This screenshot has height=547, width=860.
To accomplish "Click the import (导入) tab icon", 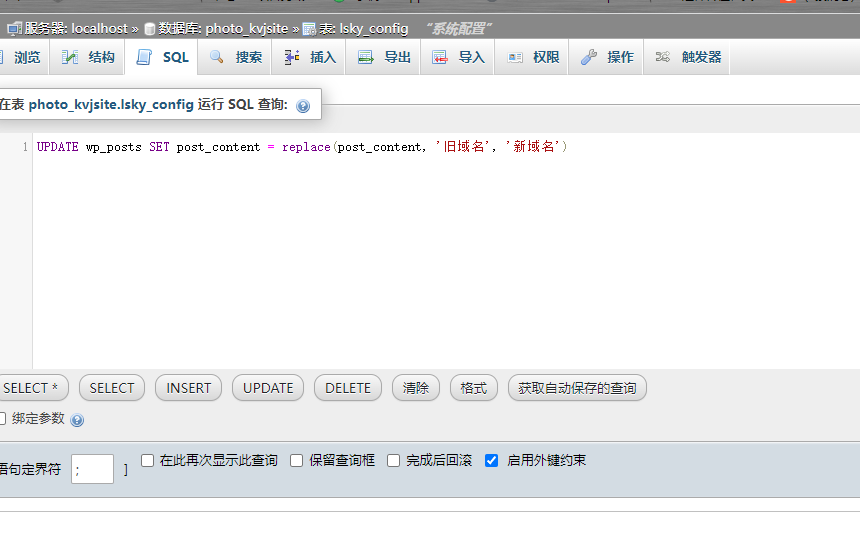I will [x=440, y=57].
